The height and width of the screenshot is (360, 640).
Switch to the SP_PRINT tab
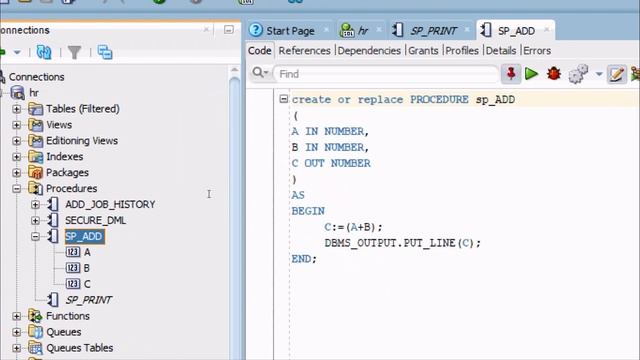pos(432,30)
